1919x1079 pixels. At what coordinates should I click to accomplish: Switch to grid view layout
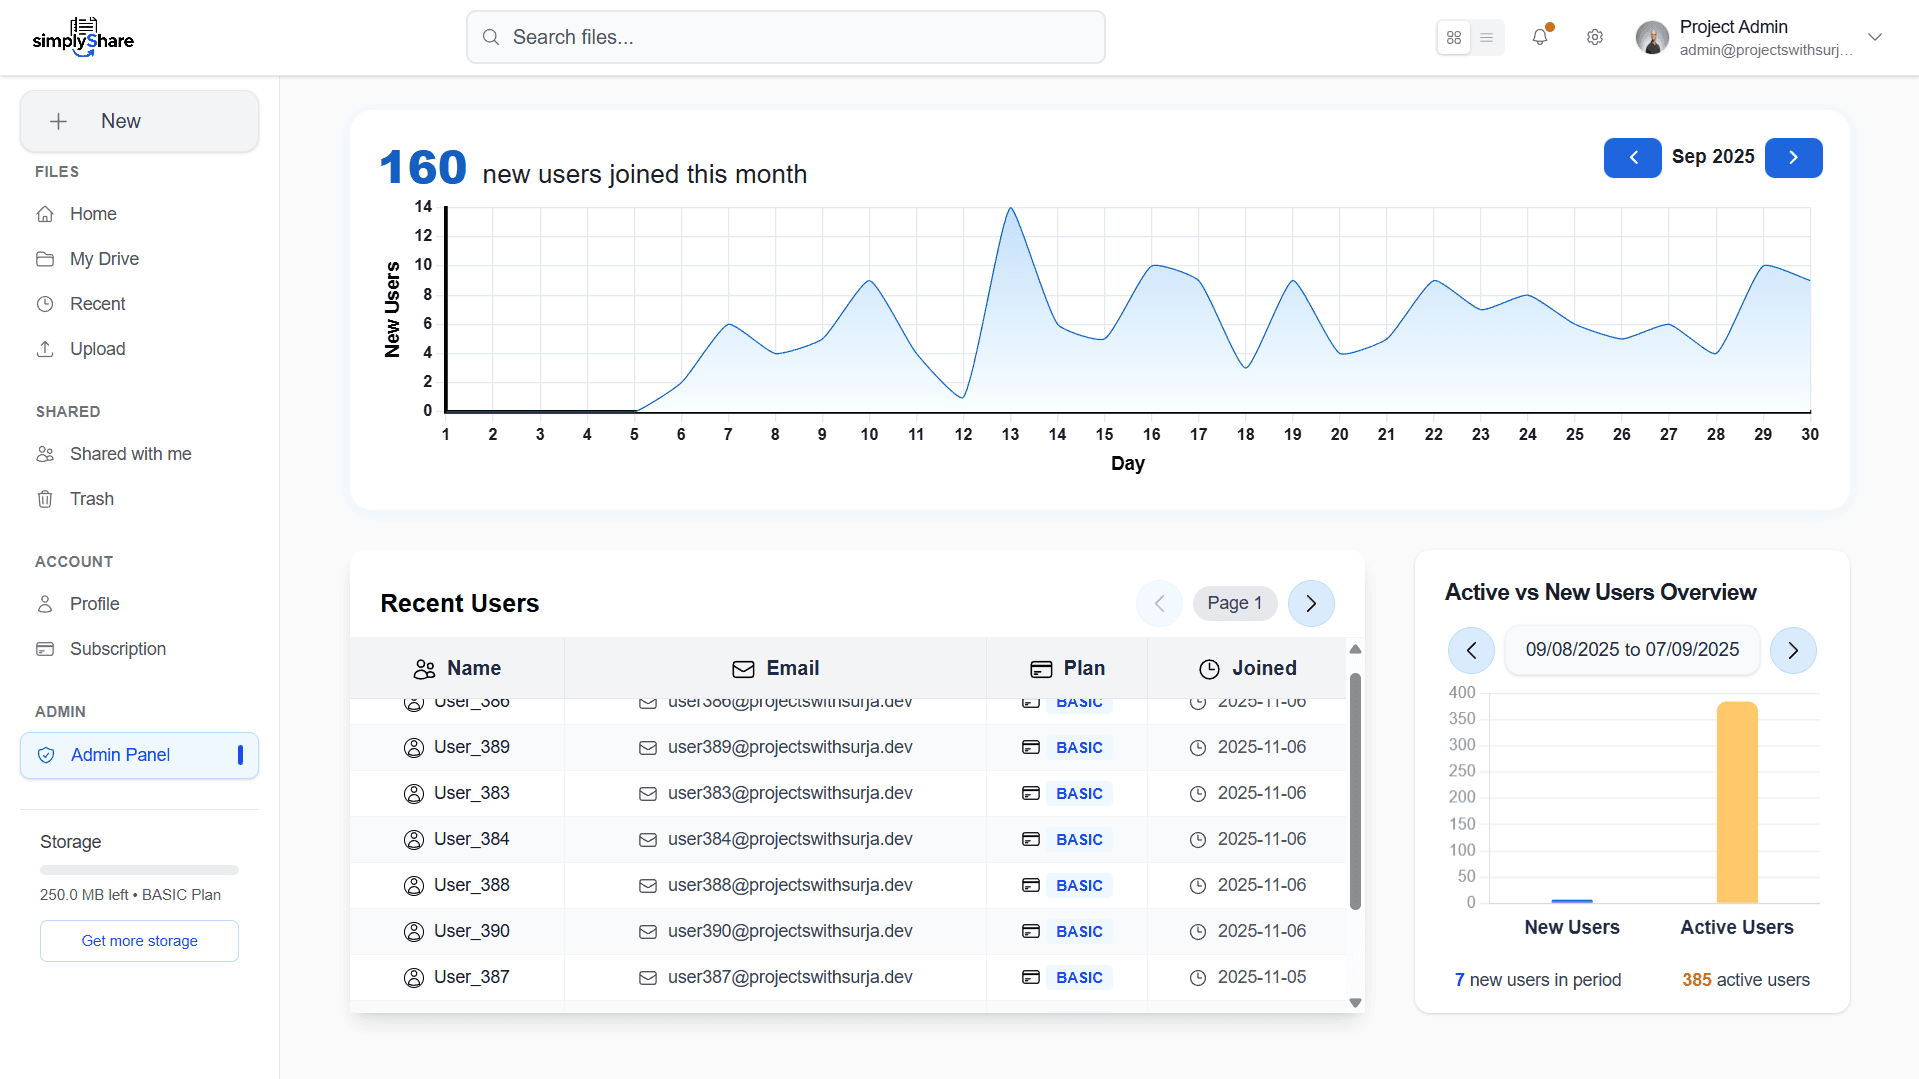(1454, 37)
